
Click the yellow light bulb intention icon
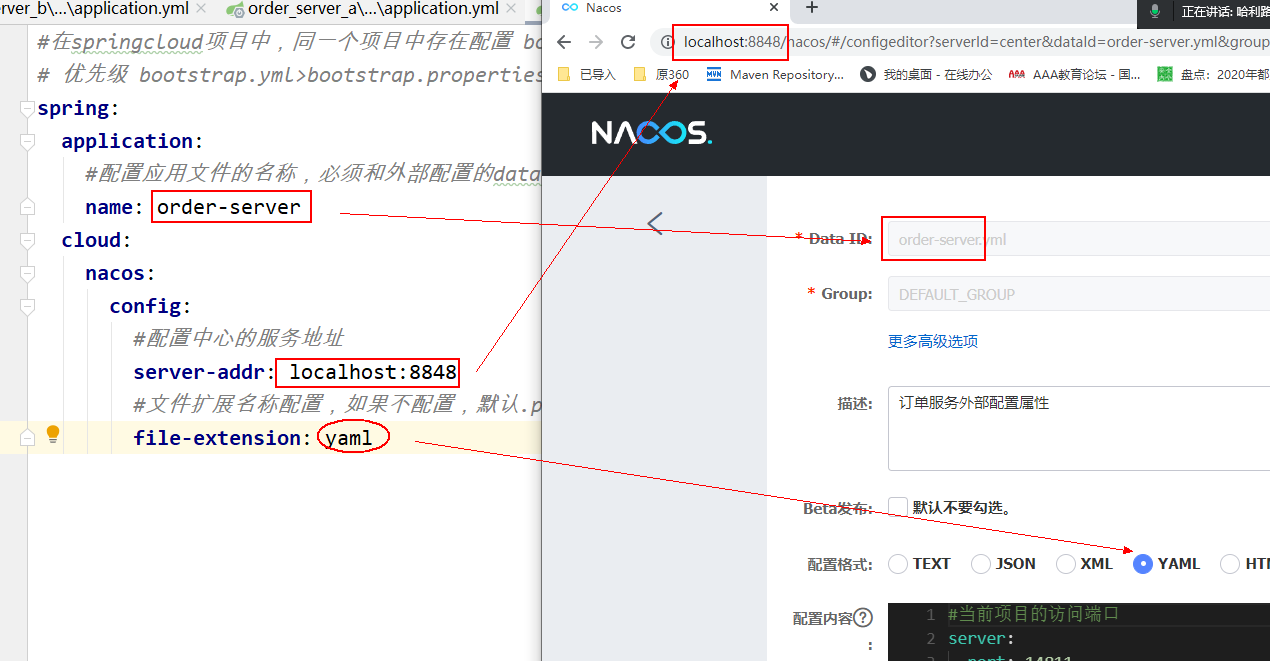coord(53,434)
